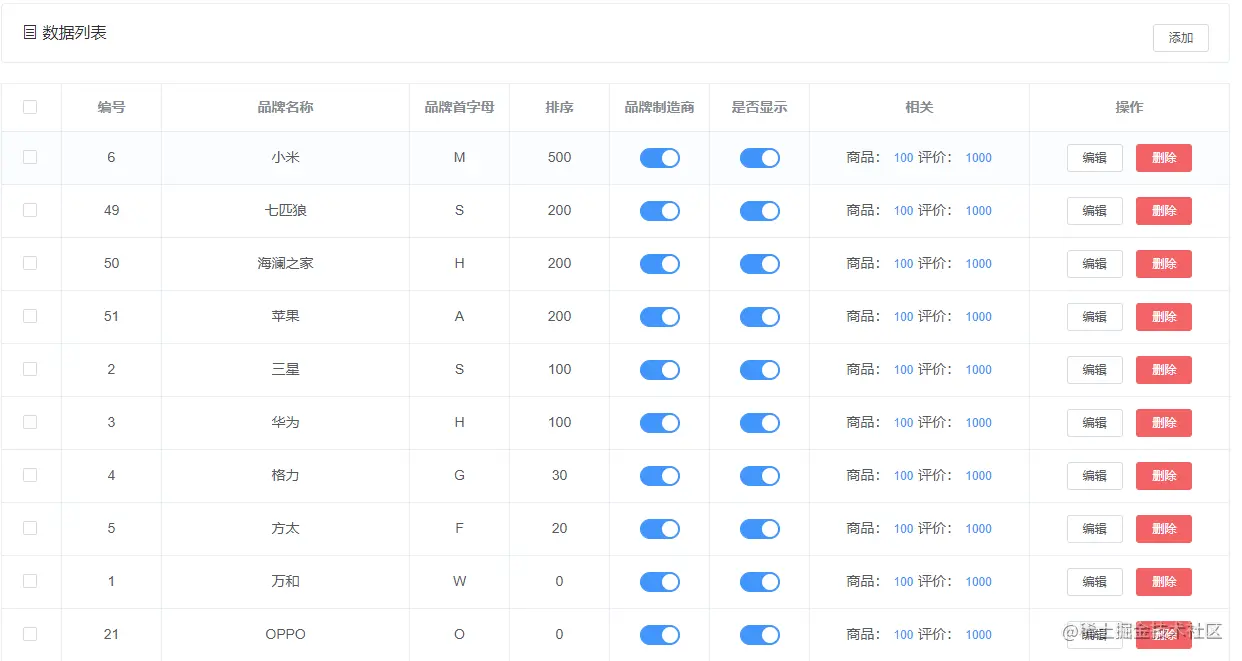This screenshot has height=661, width=1242.
Task: Select the 七匹狼 row checkbox
Action: click(30, 210)
